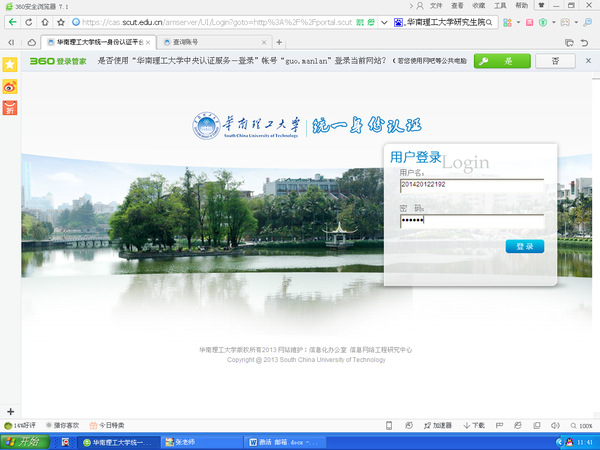Open the 加速器 accelerator in status bar
This screenshot has height=450, width=600.
pyautogui.click(x=437, y=425)
